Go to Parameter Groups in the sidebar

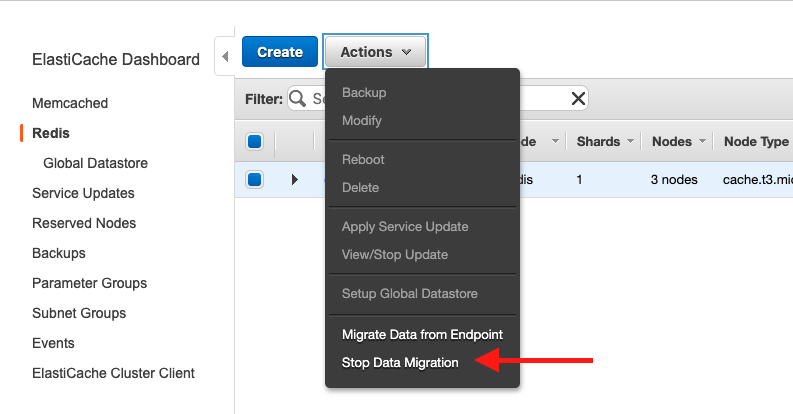(90, 283)
